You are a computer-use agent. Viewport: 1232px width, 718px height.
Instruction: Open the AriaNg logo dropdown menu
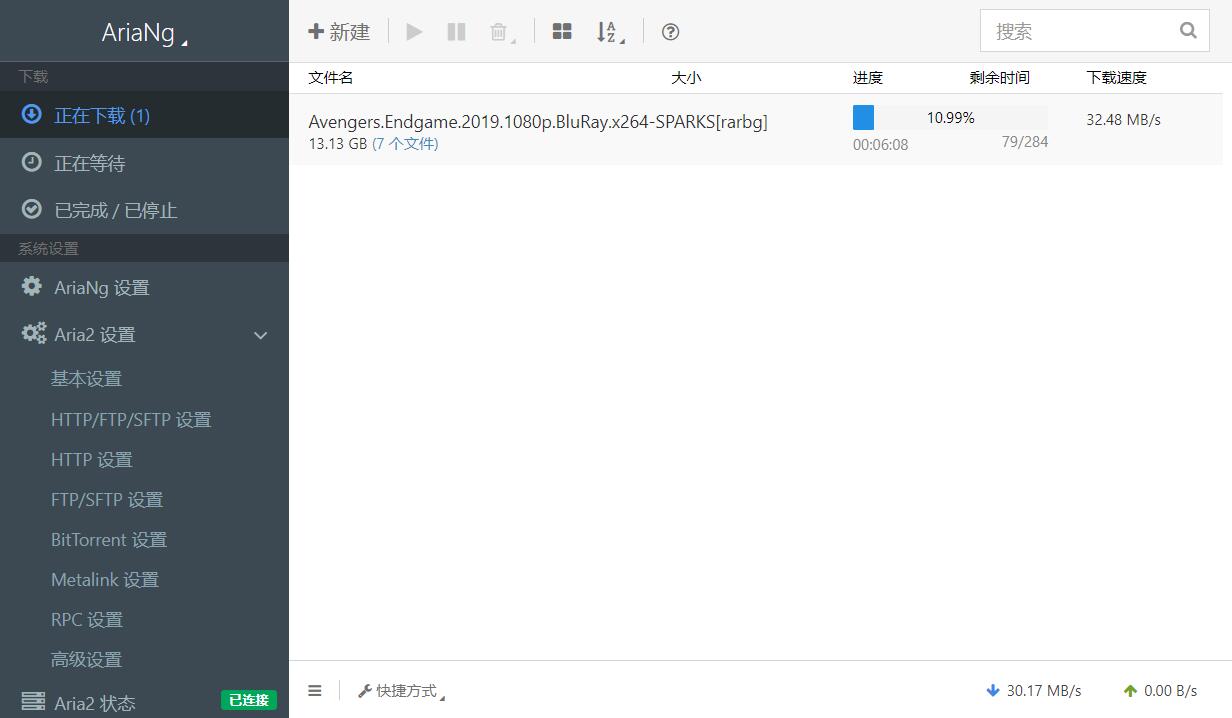[x=144, y=32]
